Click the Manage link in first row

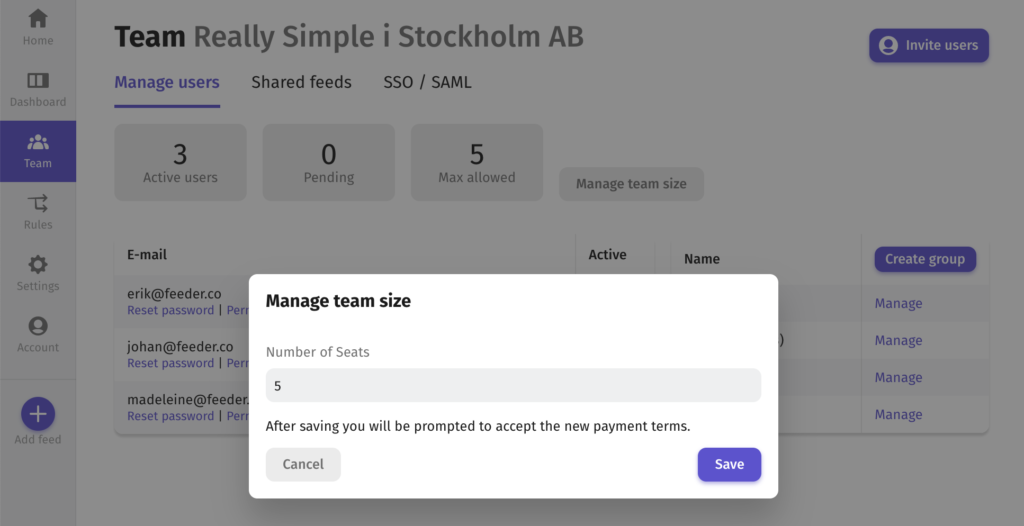(x=898, y=303)
